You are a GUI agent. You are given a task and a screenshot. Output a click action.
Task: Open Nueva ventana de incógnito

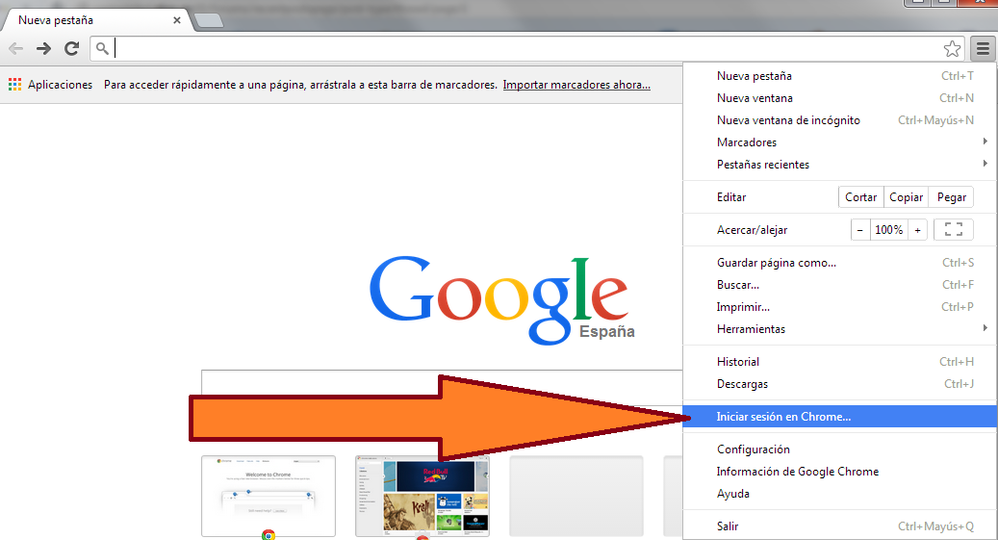point(840,120)
